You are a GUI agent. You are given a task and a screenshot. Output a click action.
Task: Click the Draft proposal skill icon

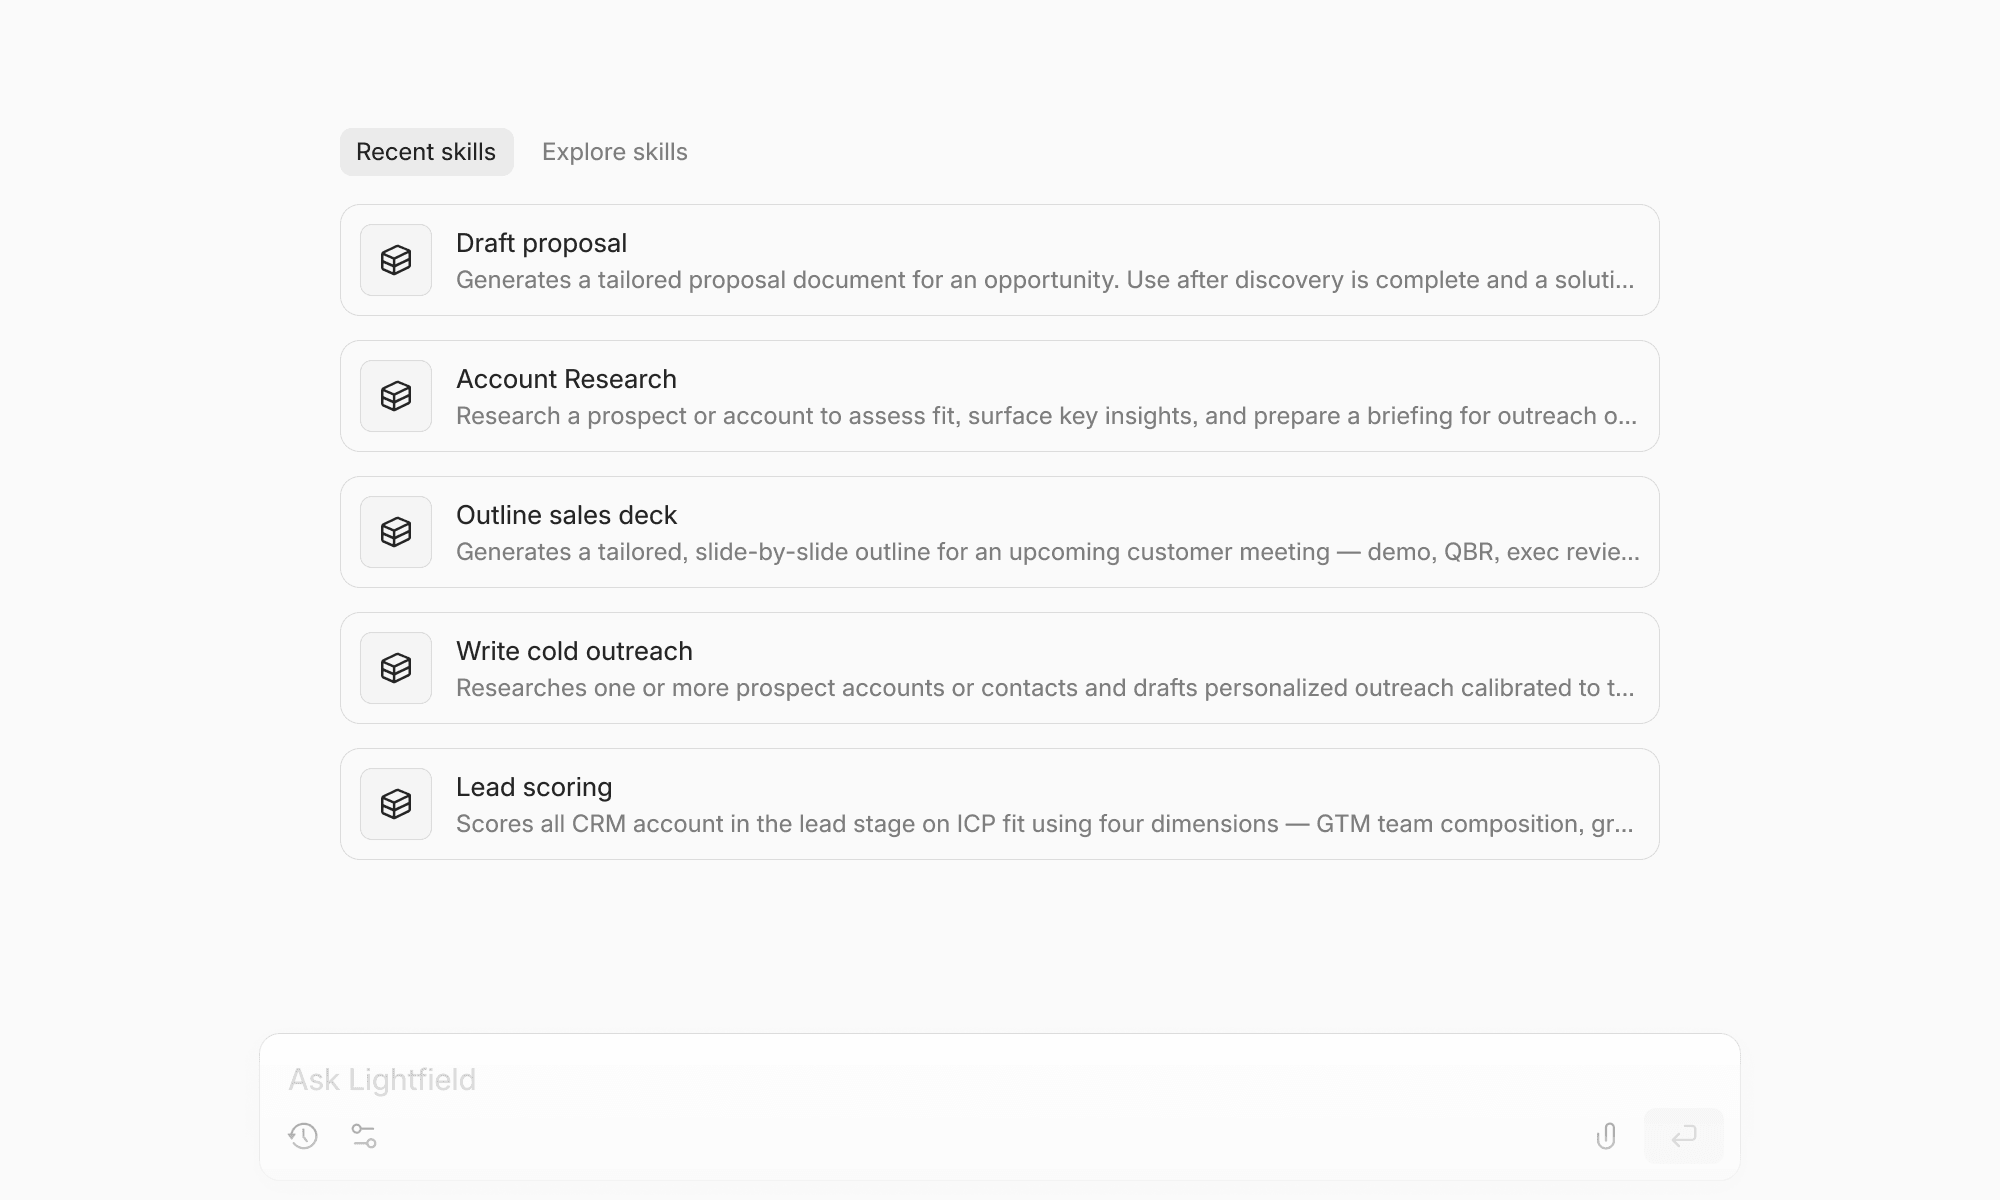coord(396,260)
